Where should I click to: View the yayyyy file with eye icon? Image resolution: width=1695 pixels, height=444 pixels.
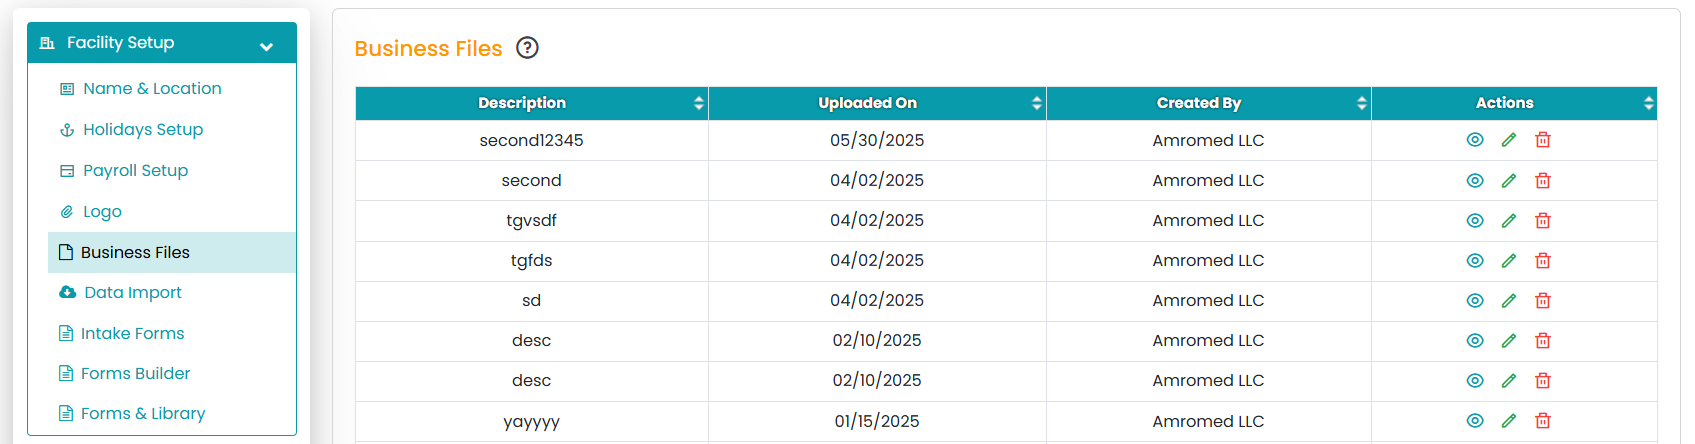point(1475,421)
